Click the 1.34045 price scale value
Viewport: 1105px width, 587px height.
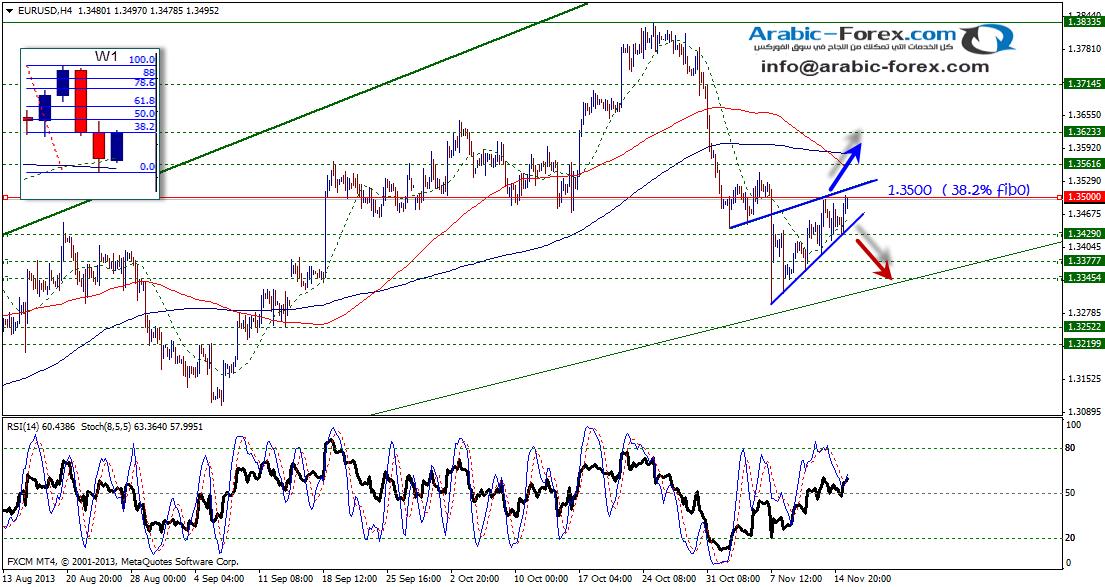click(1084, 246)
